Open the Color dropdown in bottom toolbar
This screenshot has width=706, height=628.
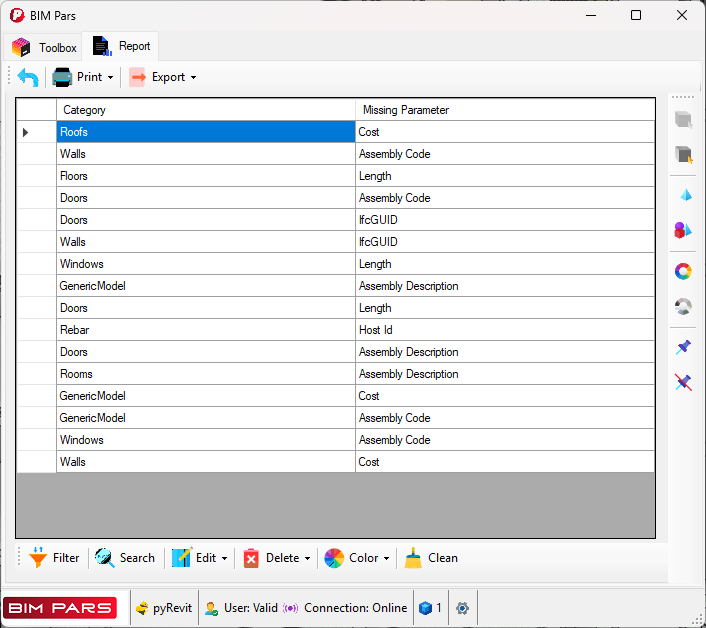(x=358, y=558)
